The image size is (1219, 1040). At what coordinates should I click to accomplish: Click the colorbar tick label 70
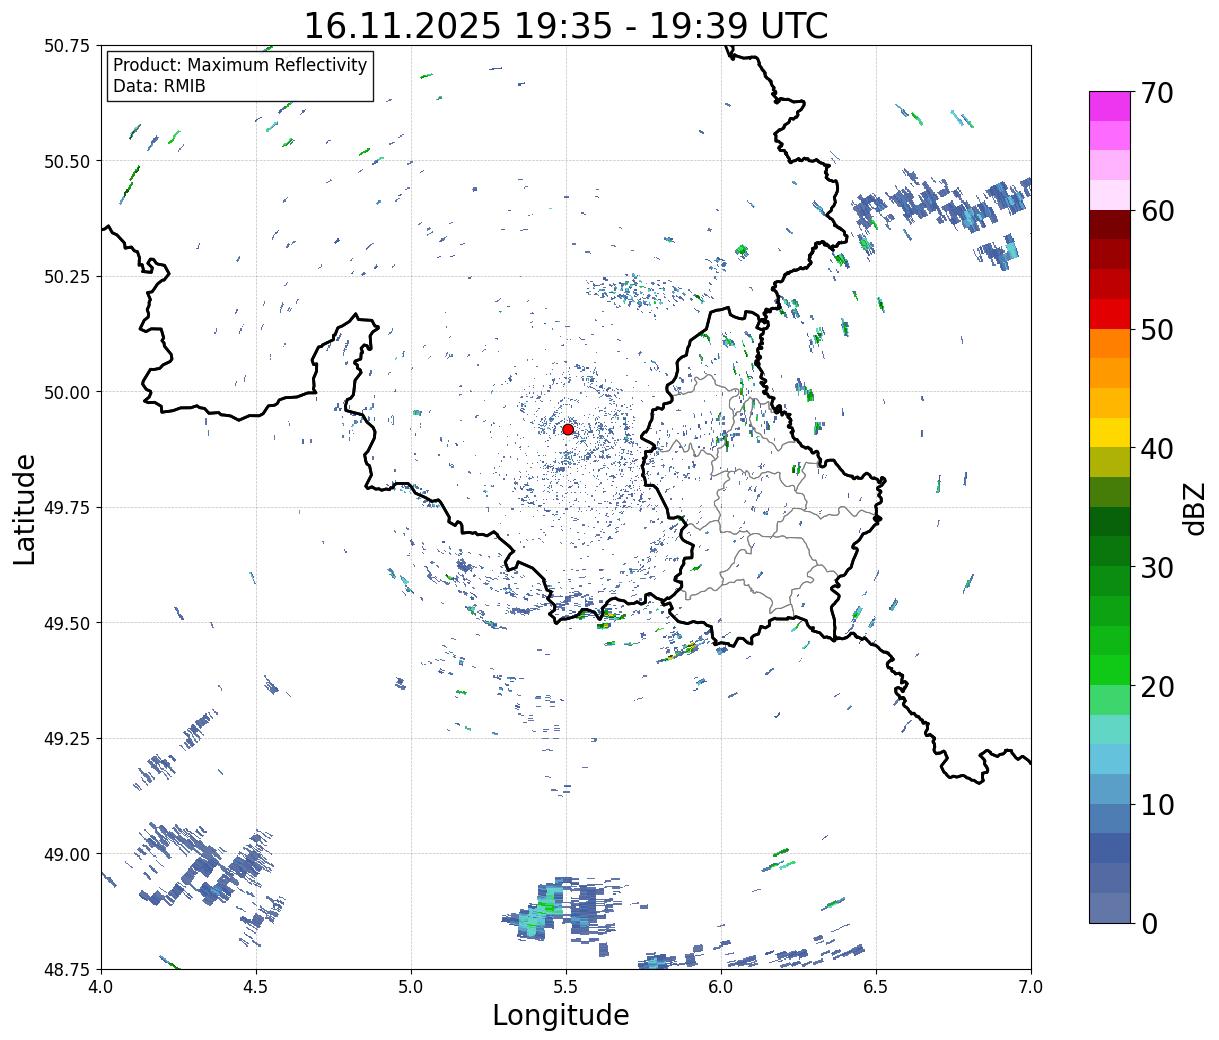click(1157, 93)
